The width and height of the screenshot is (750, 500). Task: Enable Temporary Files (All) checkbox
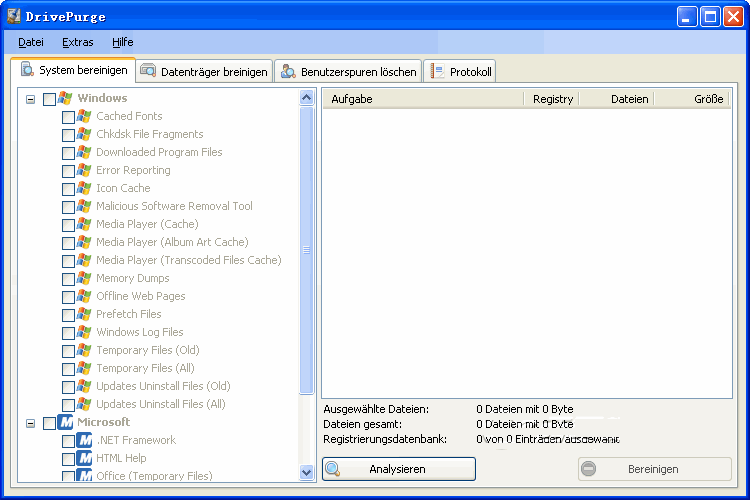tap(68, 369)
